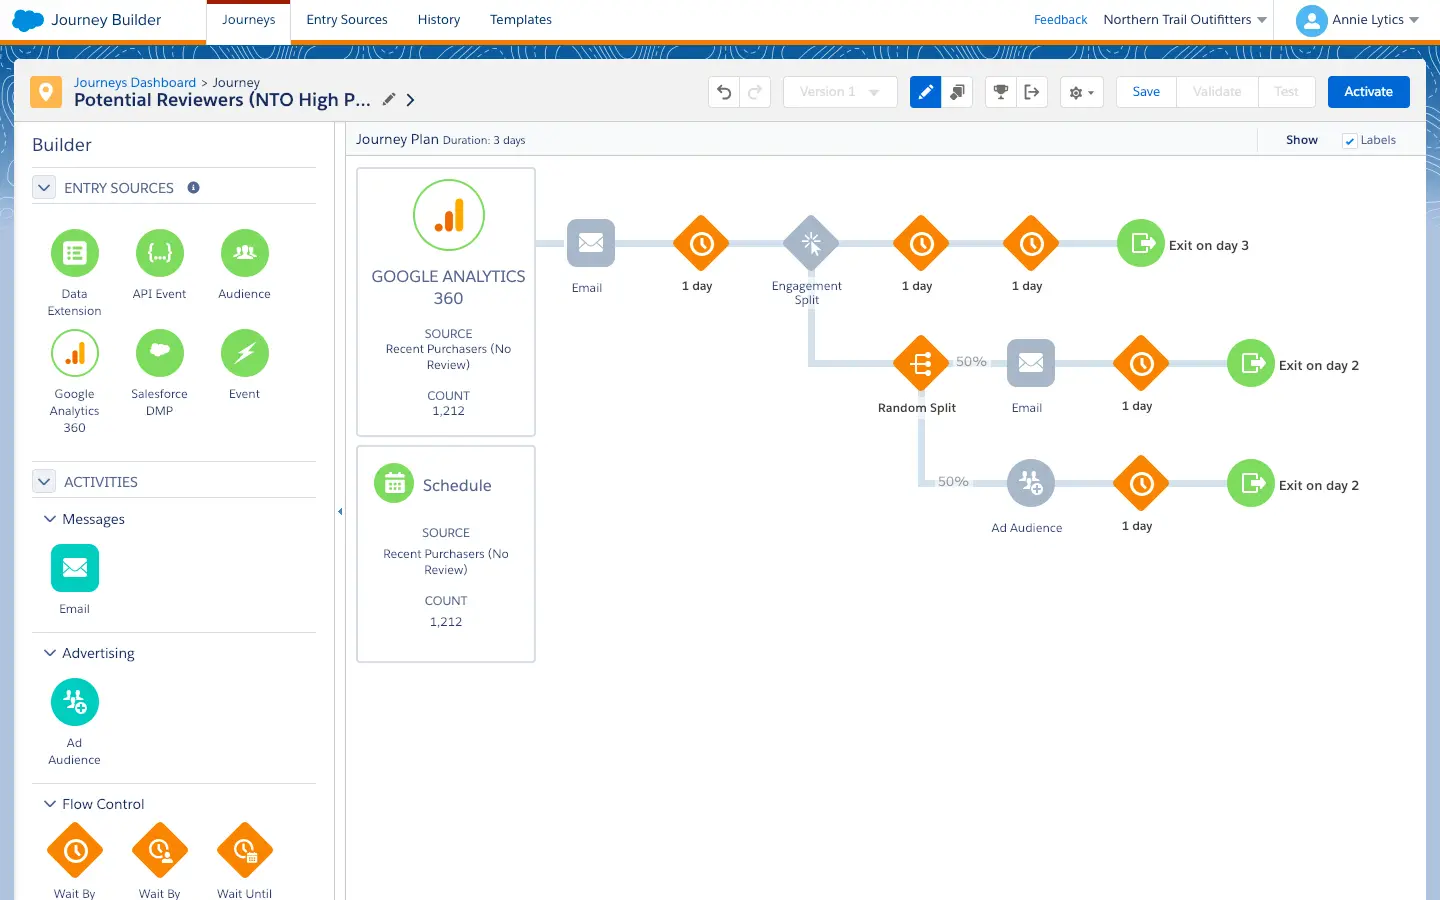
Task: Collapse the Messages group
Action: pos(50,519)
